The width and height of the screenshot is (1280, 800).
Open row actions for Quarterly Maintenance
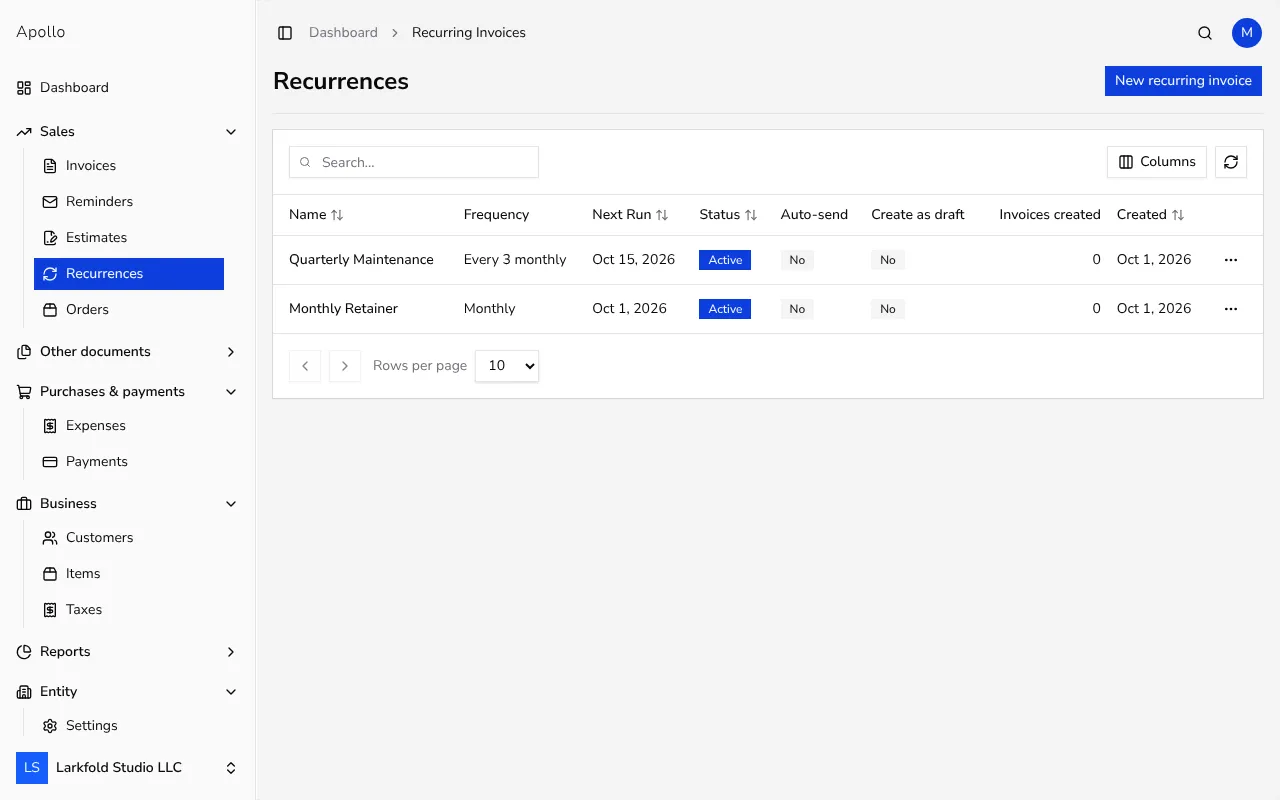(x=1231, y=260)
